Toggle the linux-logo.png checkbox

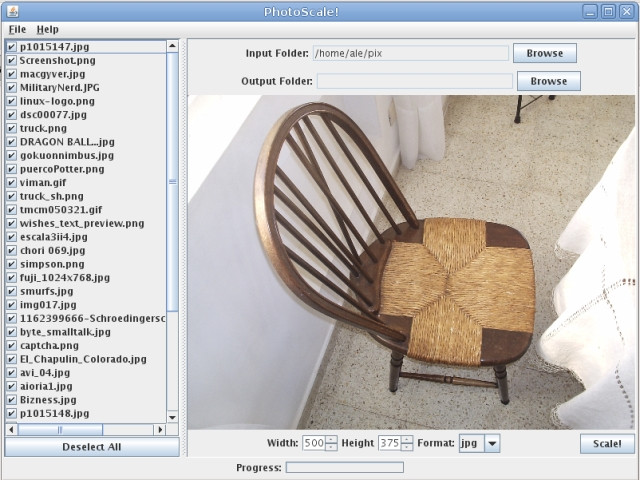[x=11, y=101]
